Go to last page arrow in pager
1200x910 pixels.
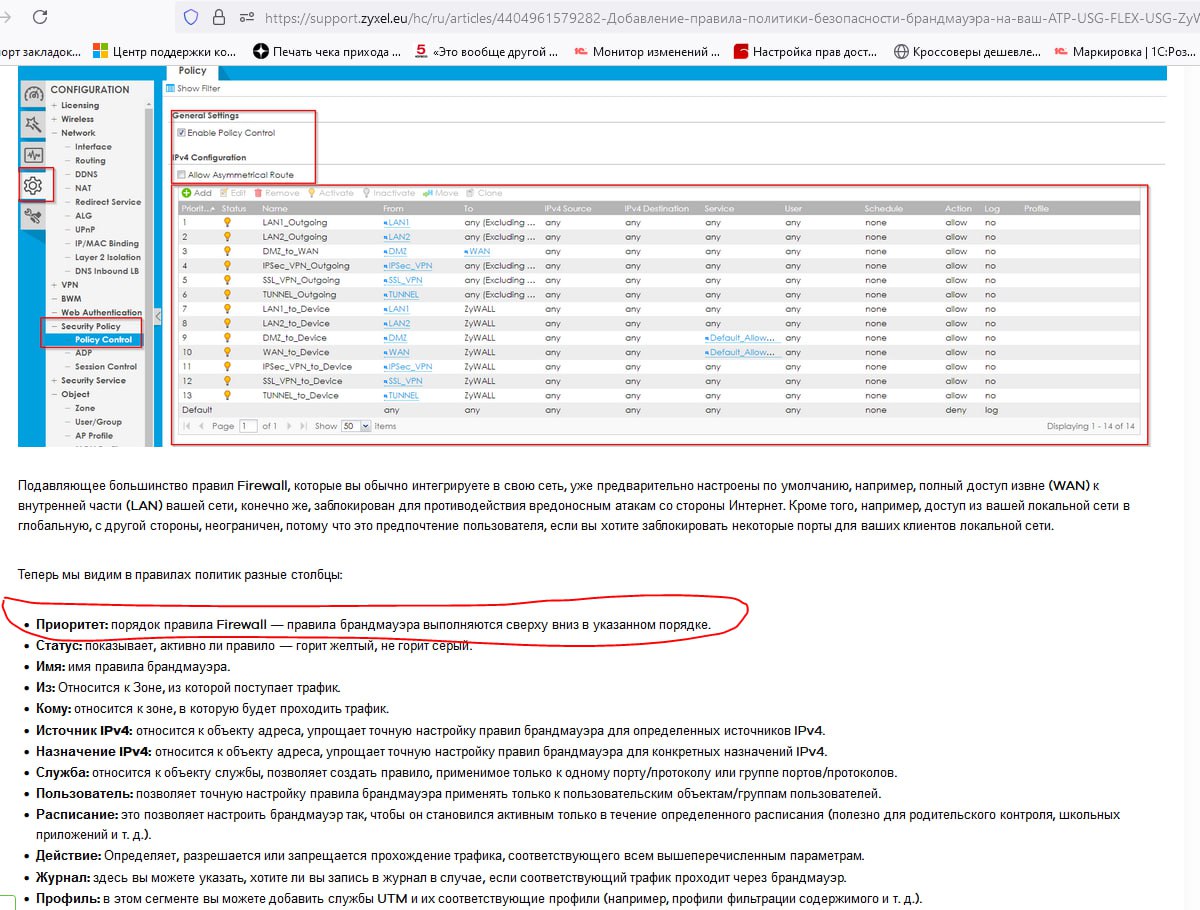pos(303,426)
